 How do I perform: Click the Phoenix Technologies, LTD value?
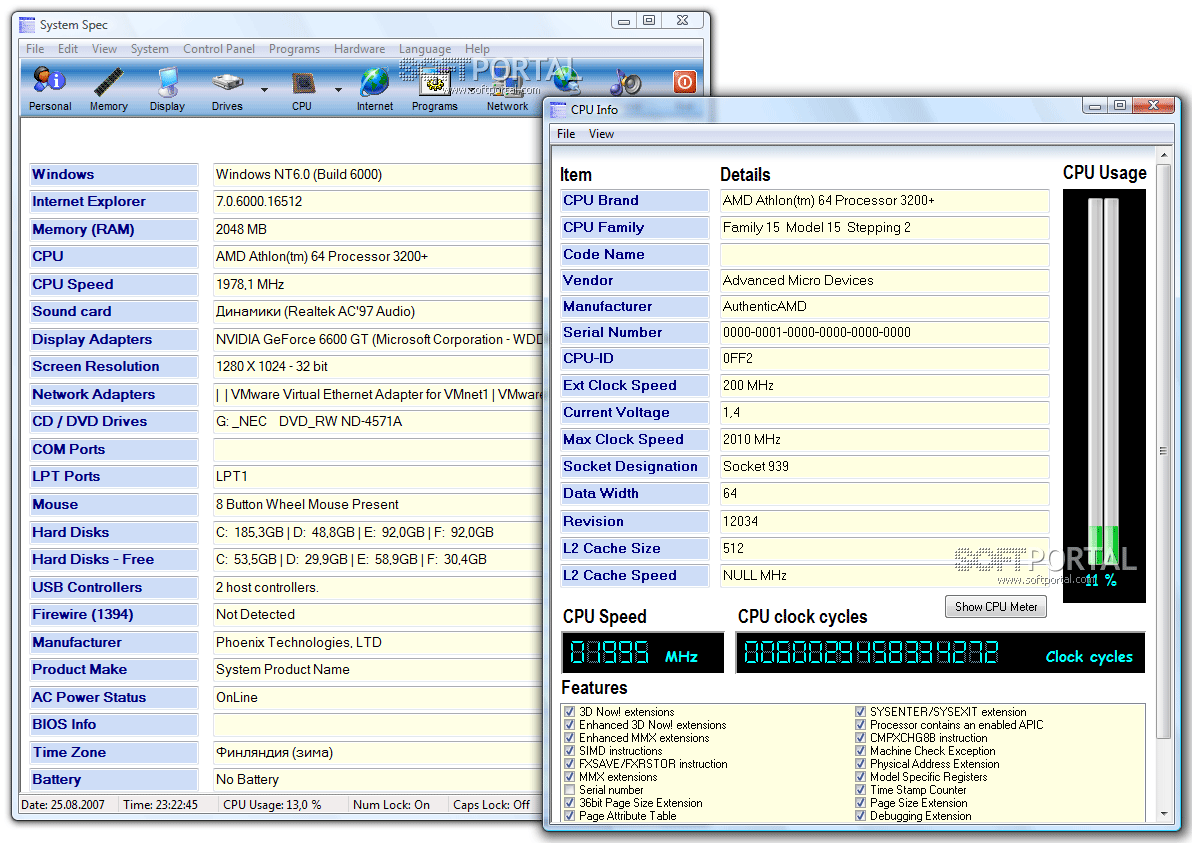[x=299, y=642]
